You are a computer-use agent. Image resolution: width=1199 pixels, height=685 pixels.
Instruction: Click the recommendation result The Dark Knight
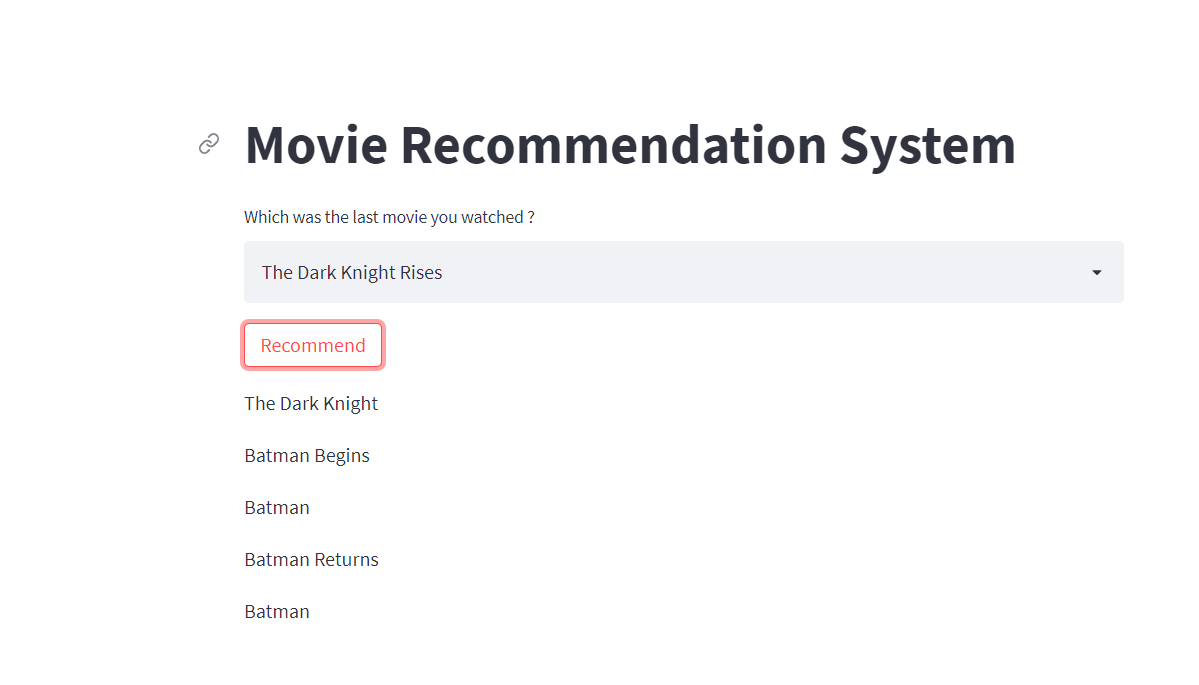pyautogui.click(x=311, y=403)
